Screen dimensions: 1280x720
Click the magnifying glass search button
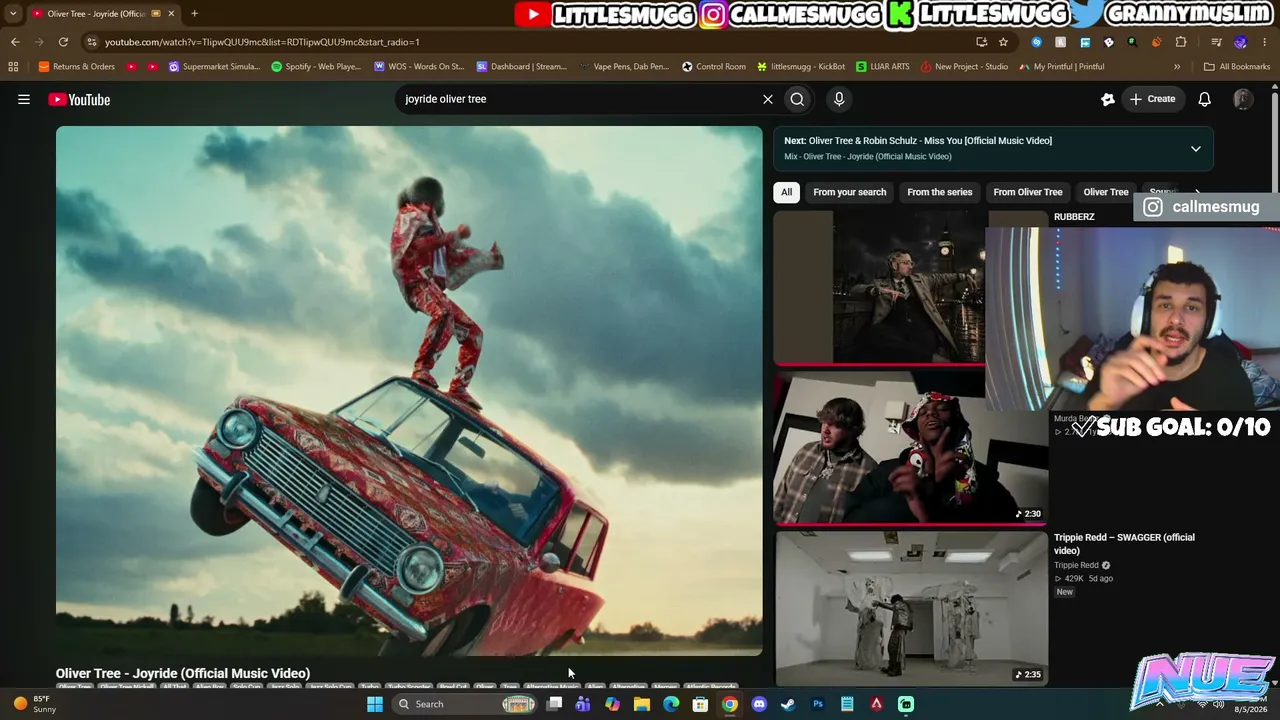pos(797,99)
